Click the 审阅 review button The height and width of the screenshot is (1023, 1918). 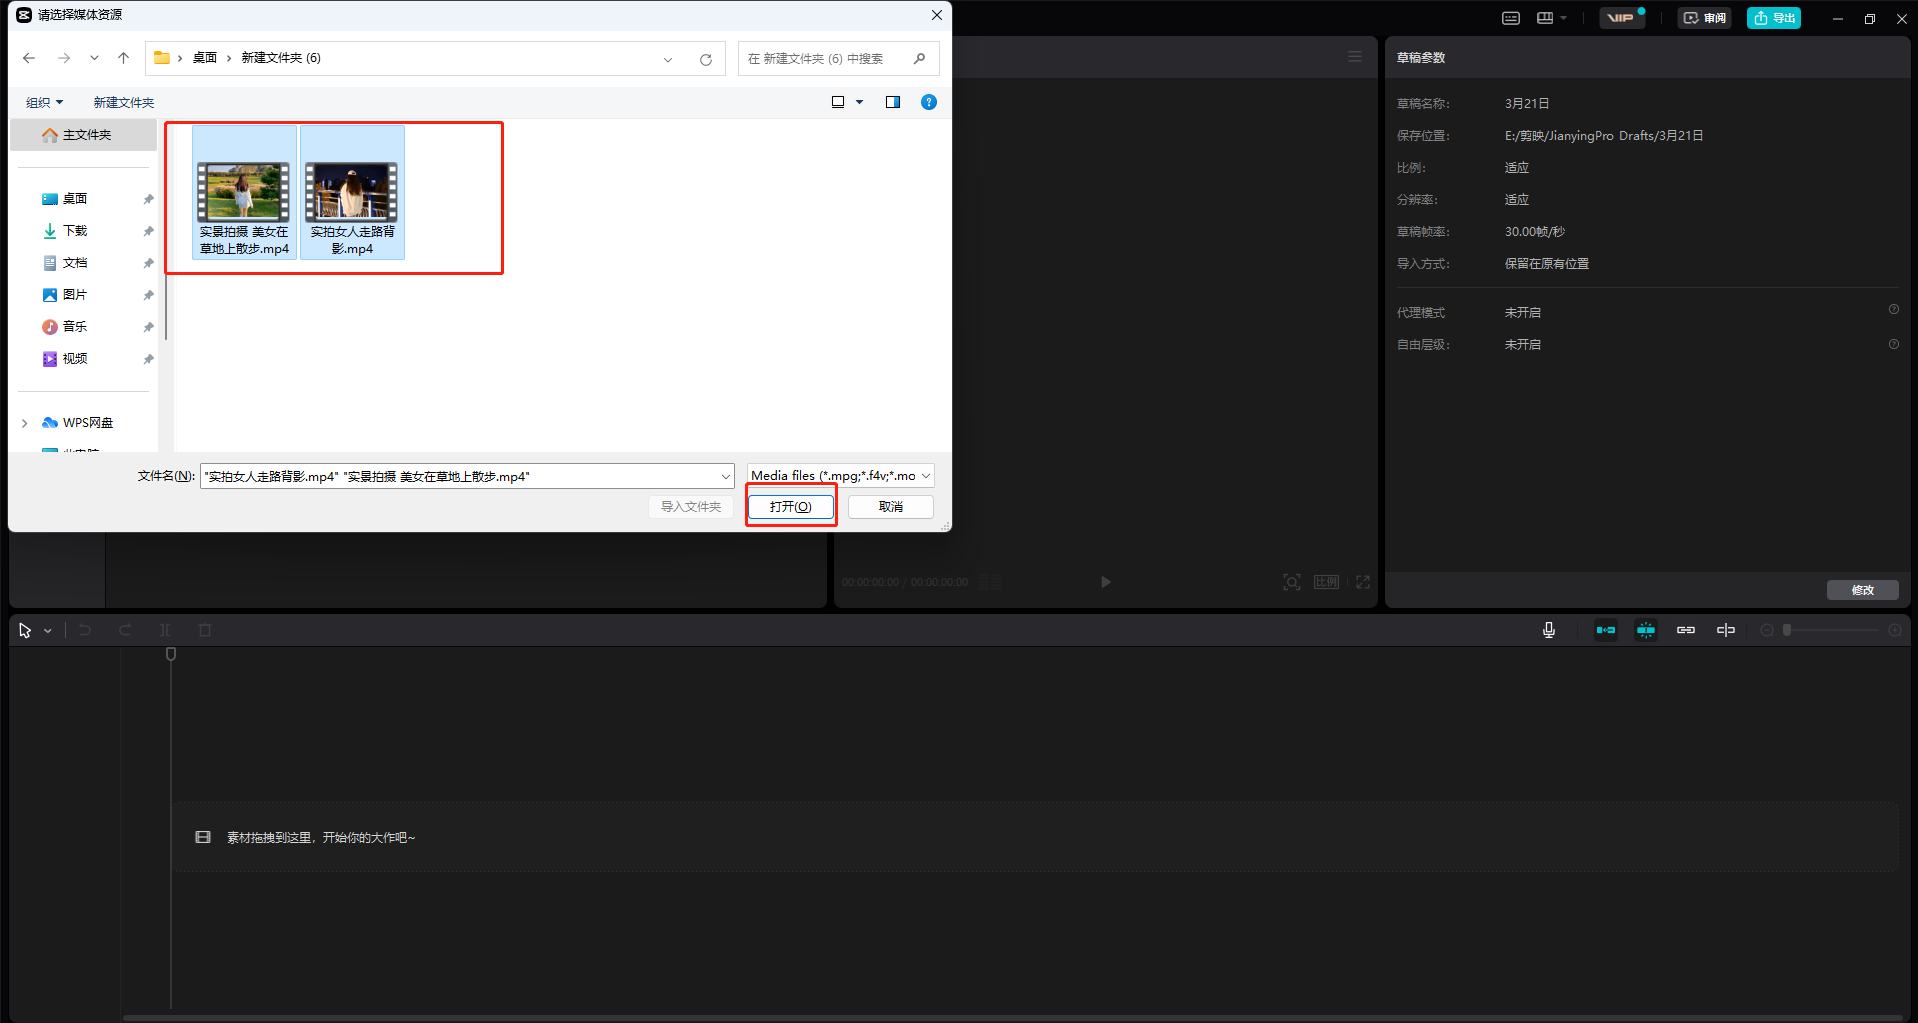coord(1704,18)
